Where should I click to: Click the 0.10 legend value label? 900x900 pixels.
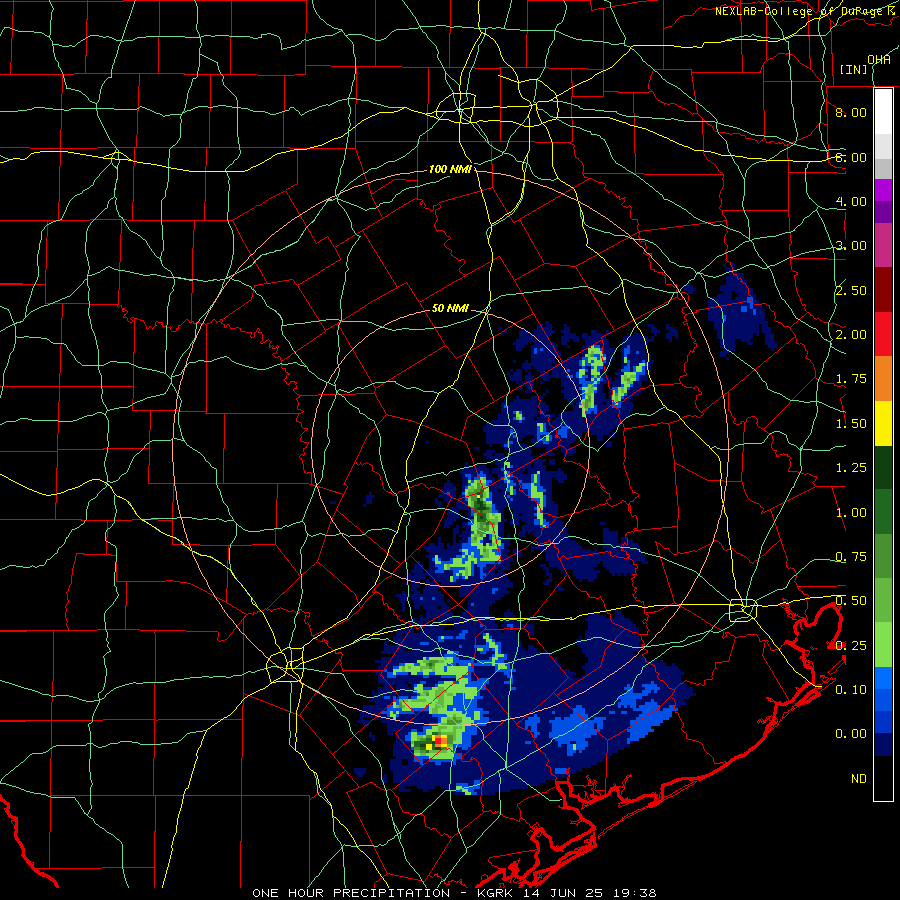tap(851, 690)
